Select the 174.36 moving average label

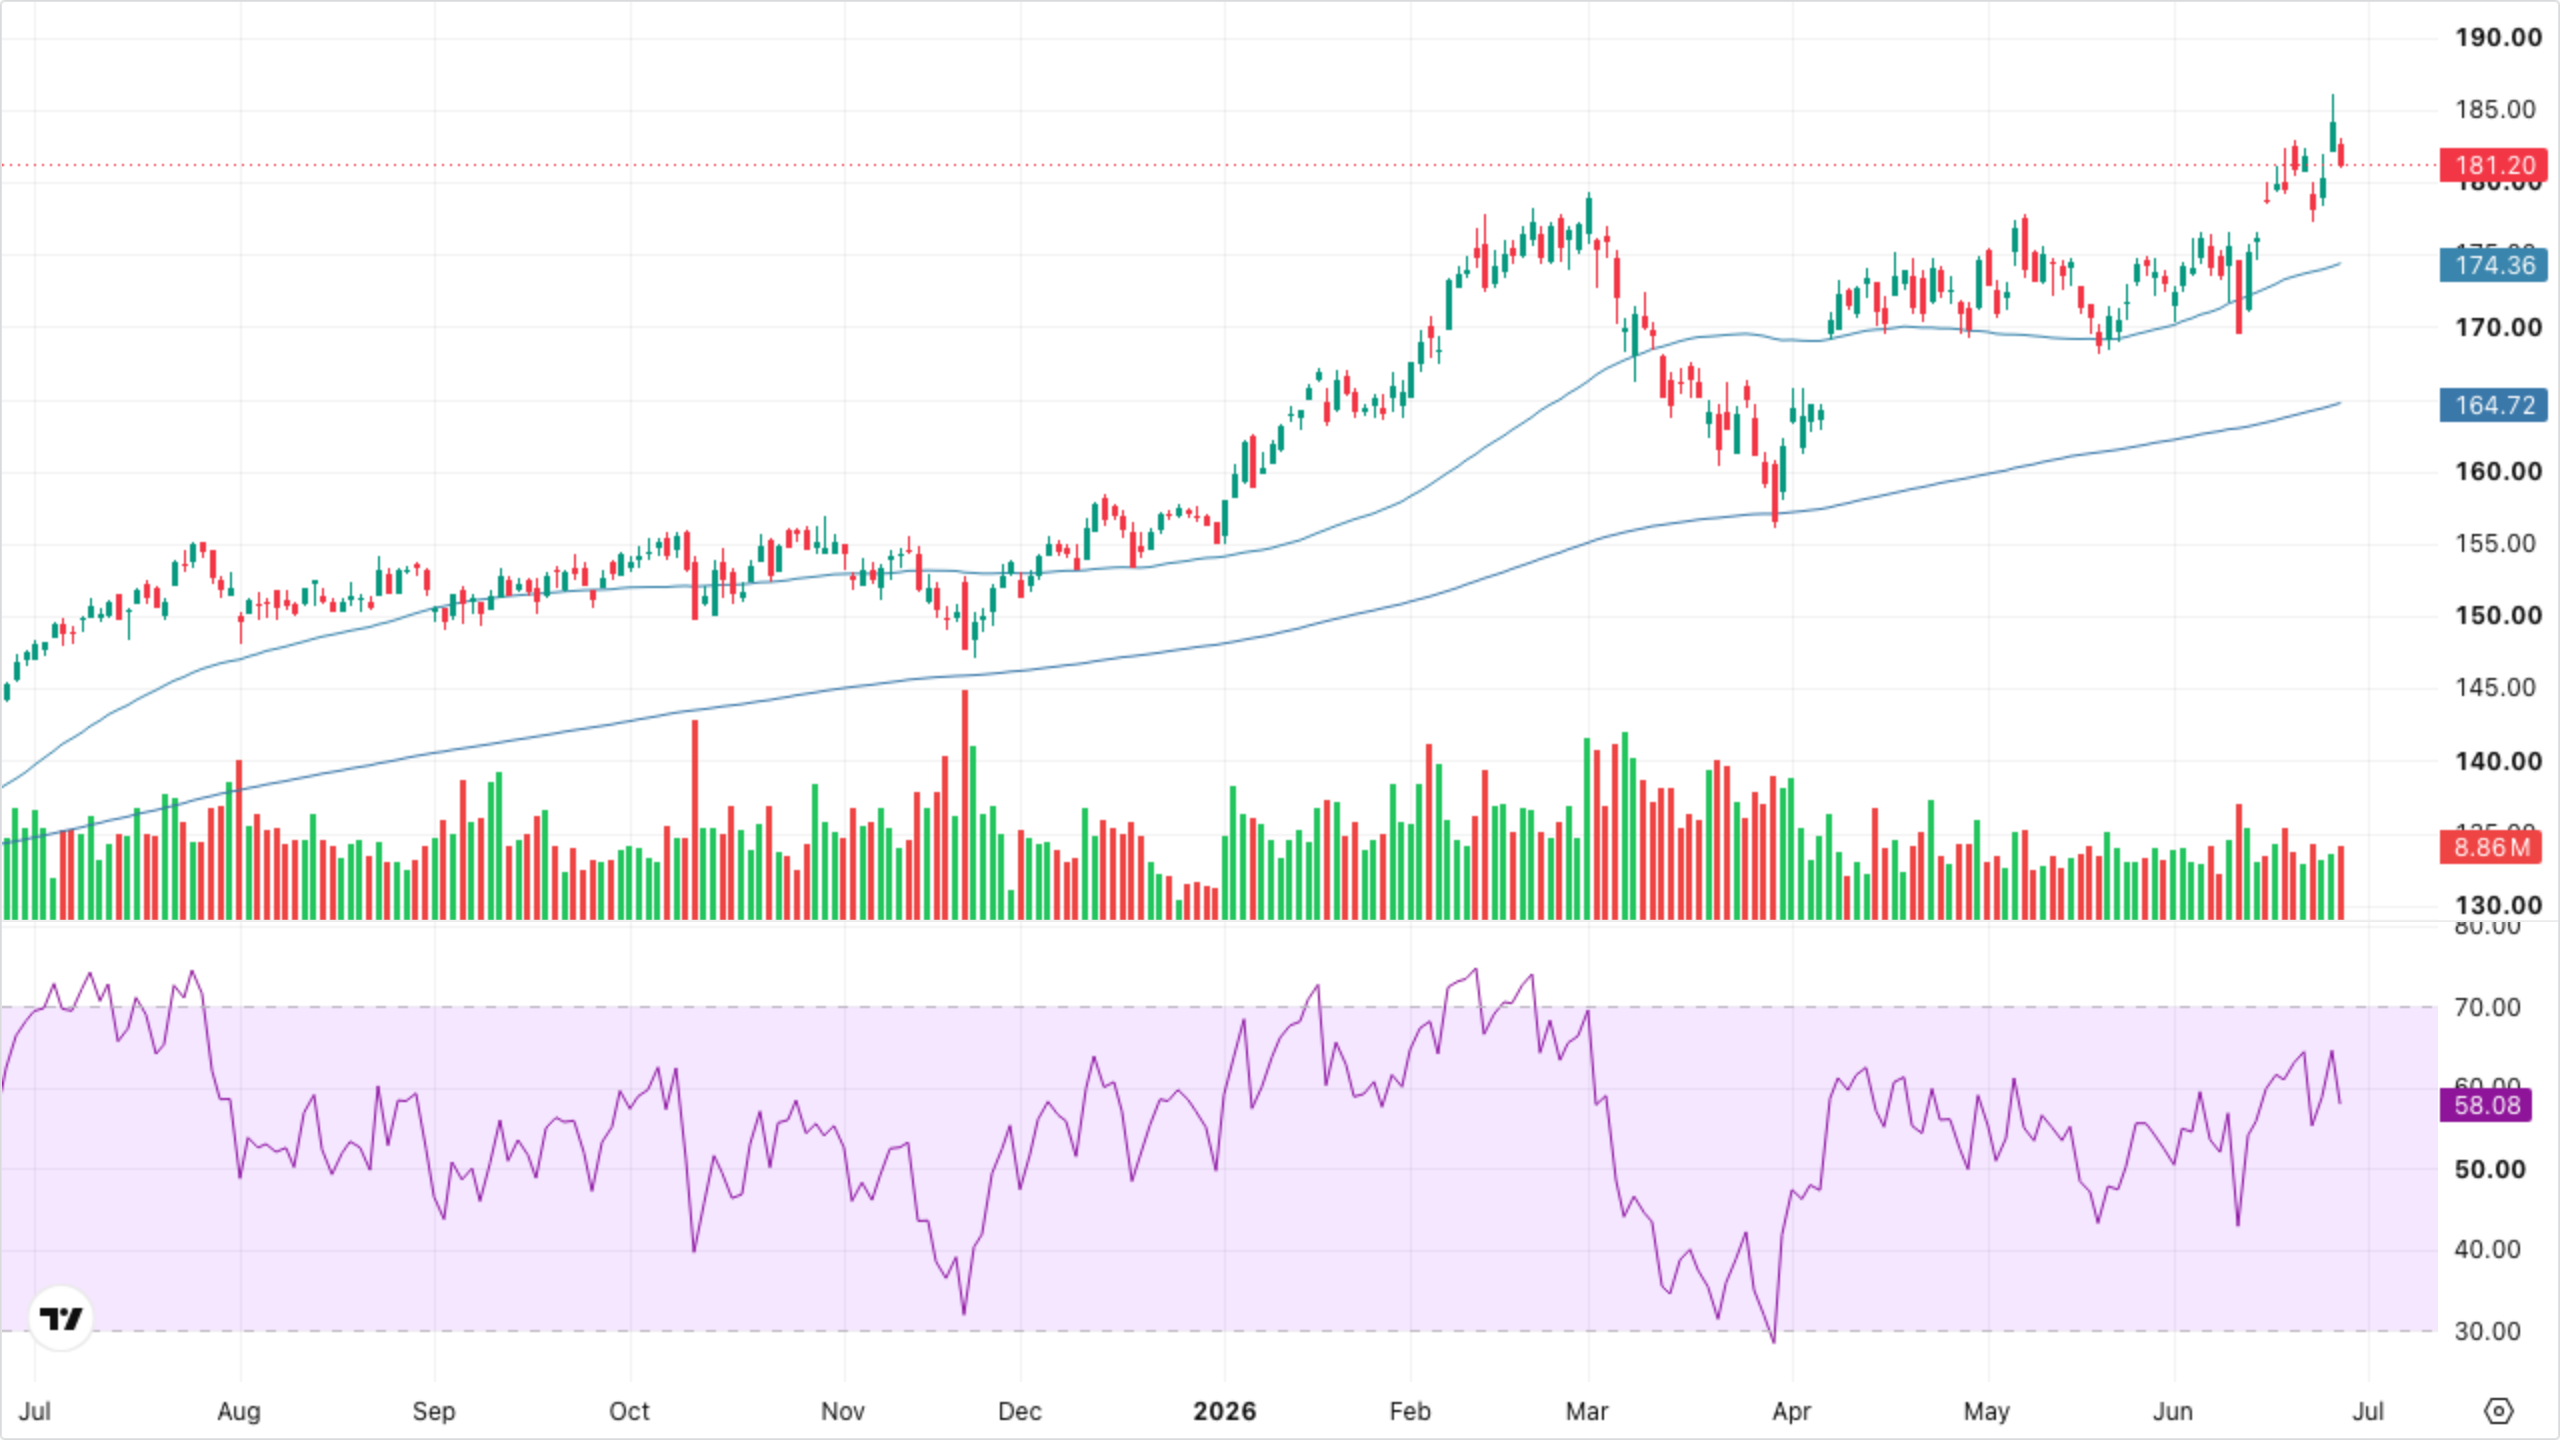[2494, 265]
